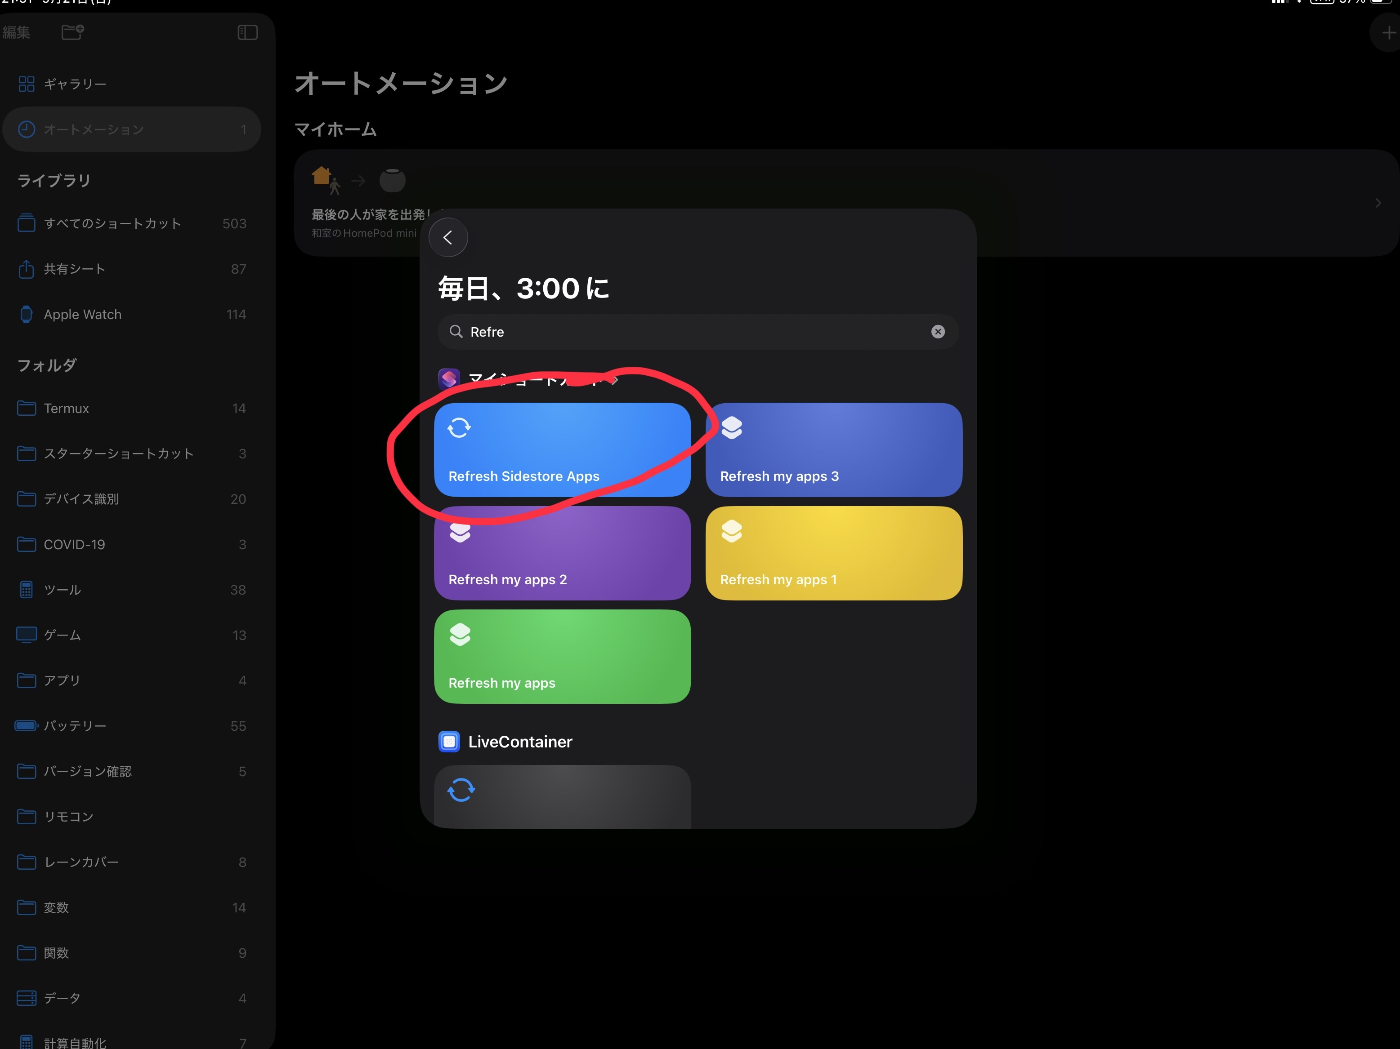This screenshot has height=1049, width=1400.
Task: Select the LiveContainer refresh action card
Action: [562, 797]
